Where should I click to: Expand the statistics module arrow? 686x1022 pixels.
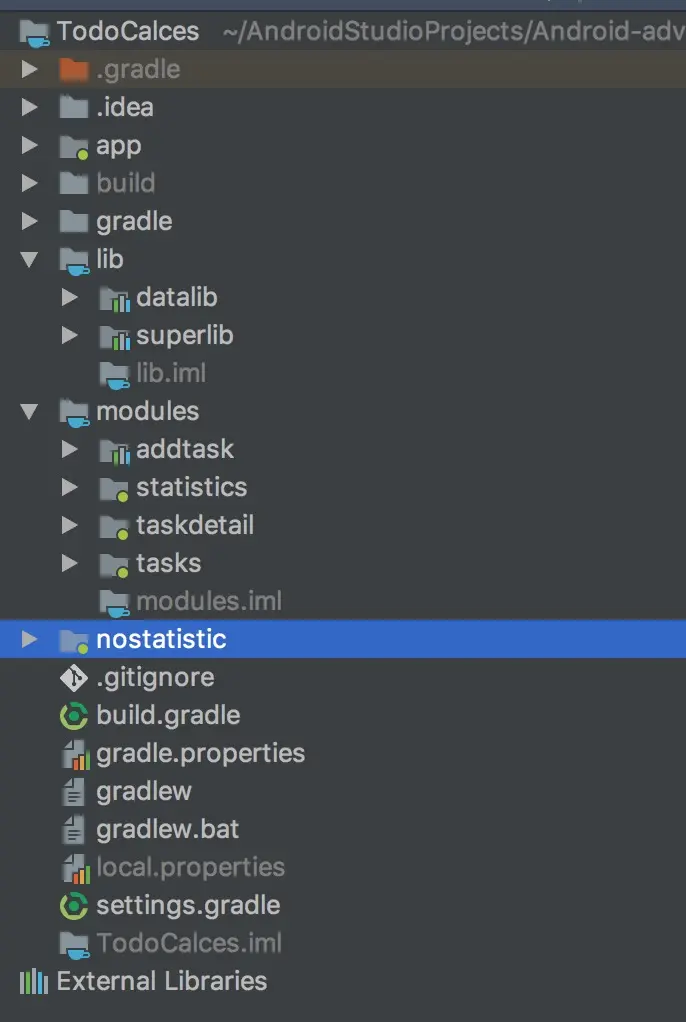(69, 488)
